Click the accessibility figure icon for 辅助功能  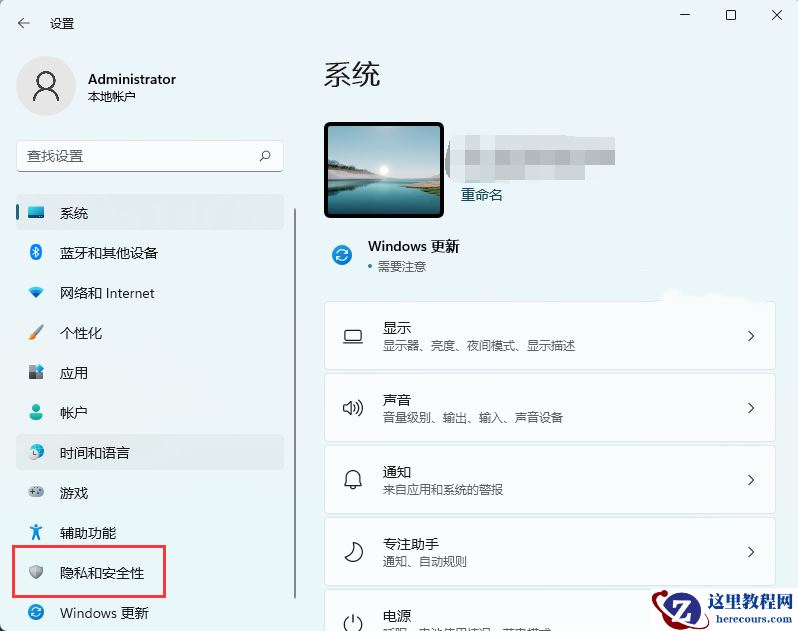(36, 532)
